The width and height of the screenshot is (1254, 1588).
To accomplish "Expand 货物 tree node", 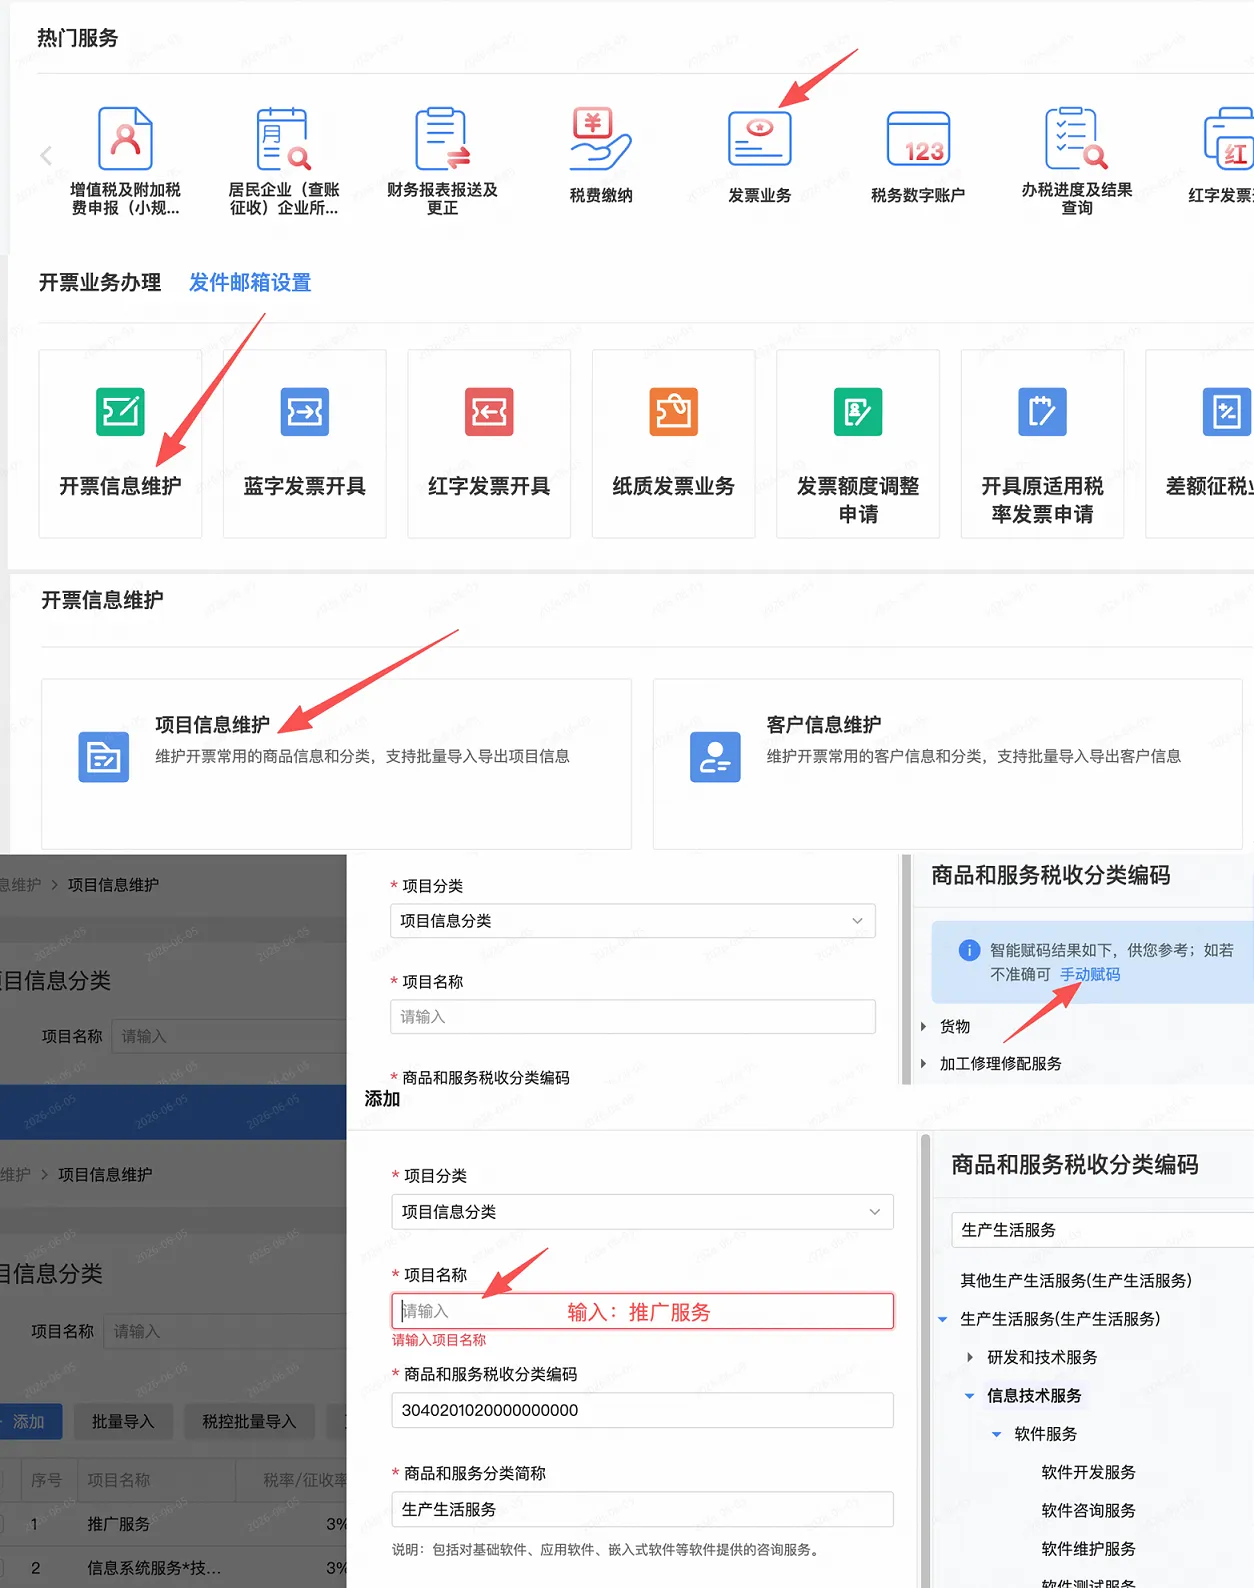I will click(x=923, y=1026).
